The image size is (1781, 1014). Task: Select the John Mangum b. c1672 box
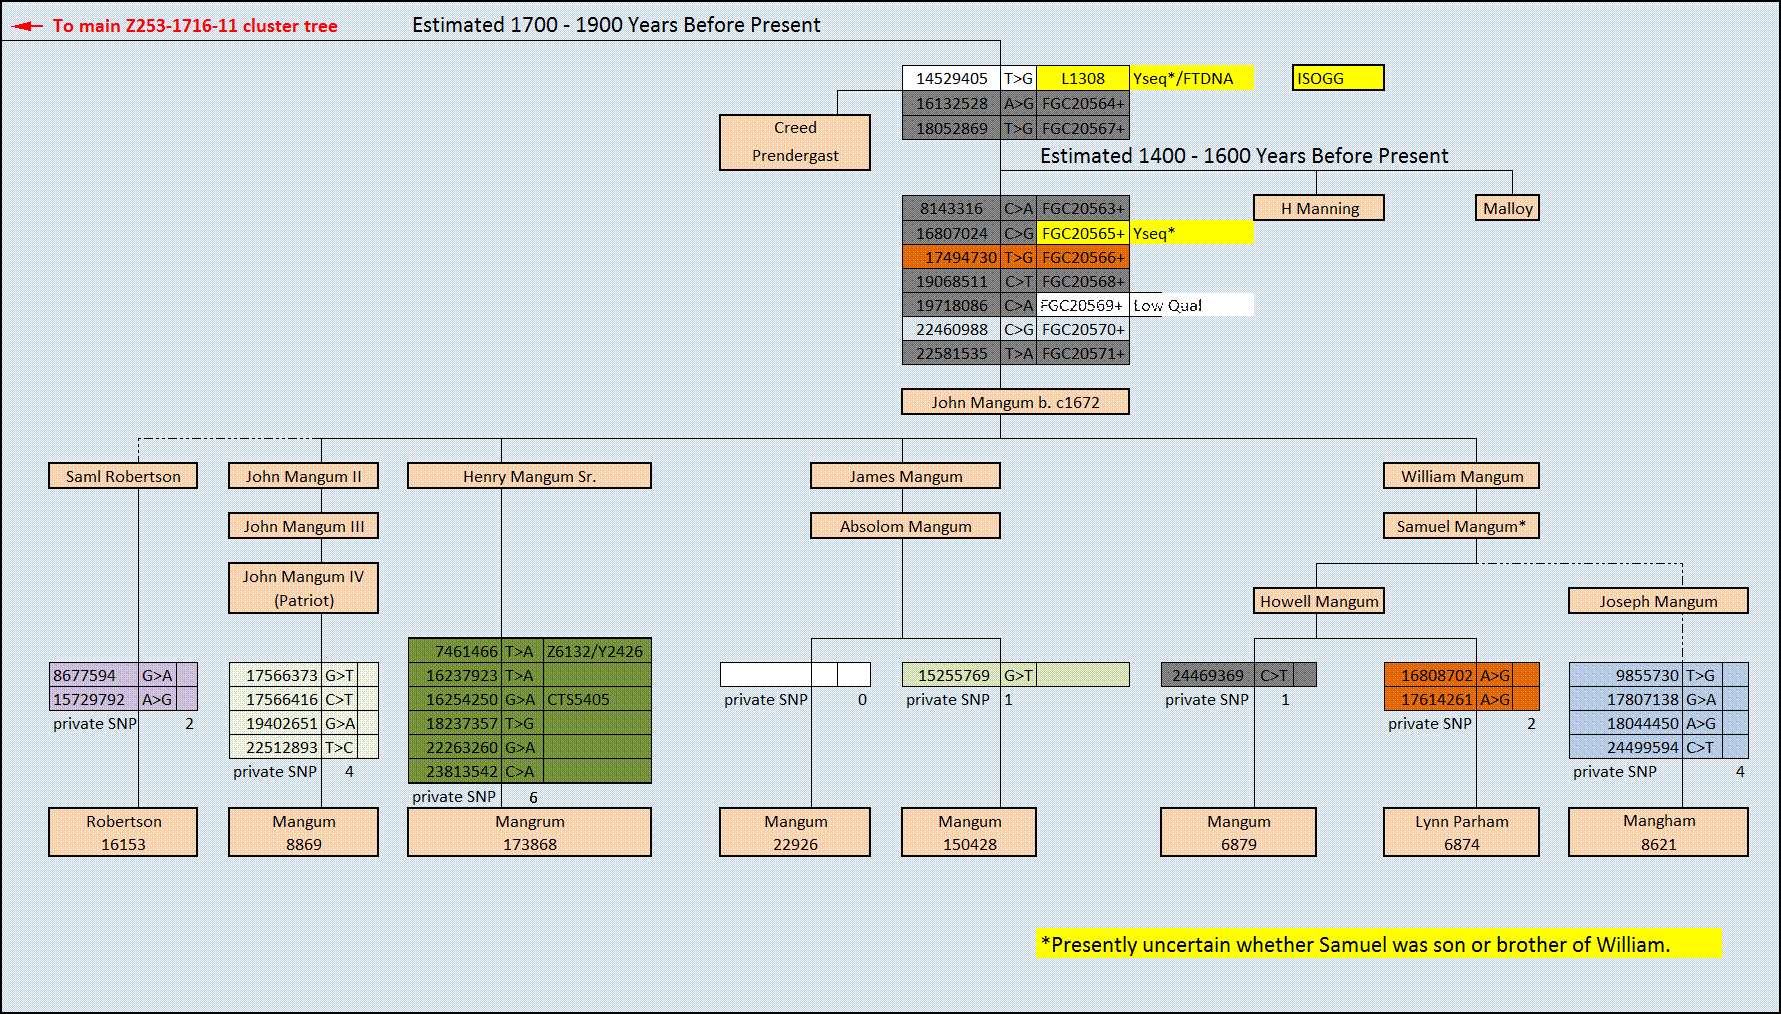pyautogui.click(x=1015, y=402)
